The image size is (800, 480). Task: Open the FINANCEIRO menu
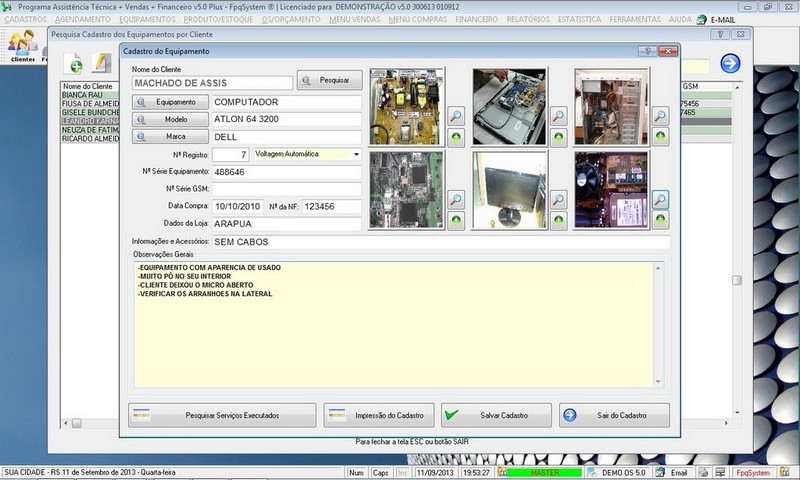(477, 19)
